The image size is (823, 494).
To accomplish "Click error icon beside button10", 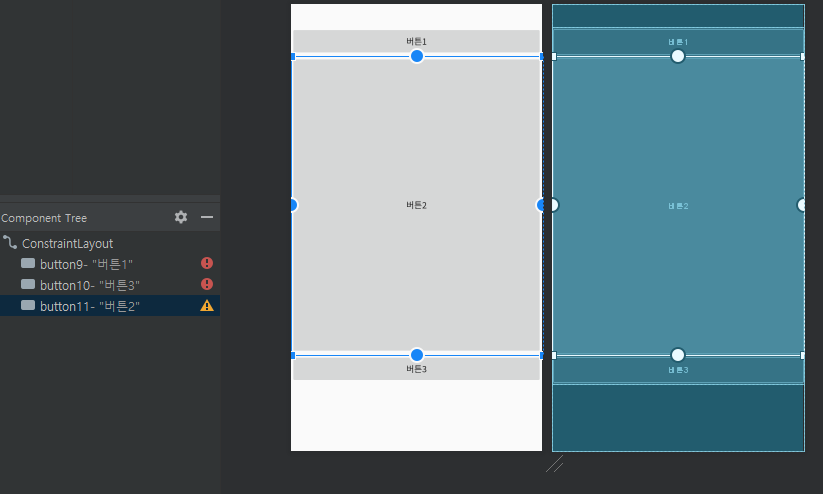I will pyautogui.click(x=207, y=284).
